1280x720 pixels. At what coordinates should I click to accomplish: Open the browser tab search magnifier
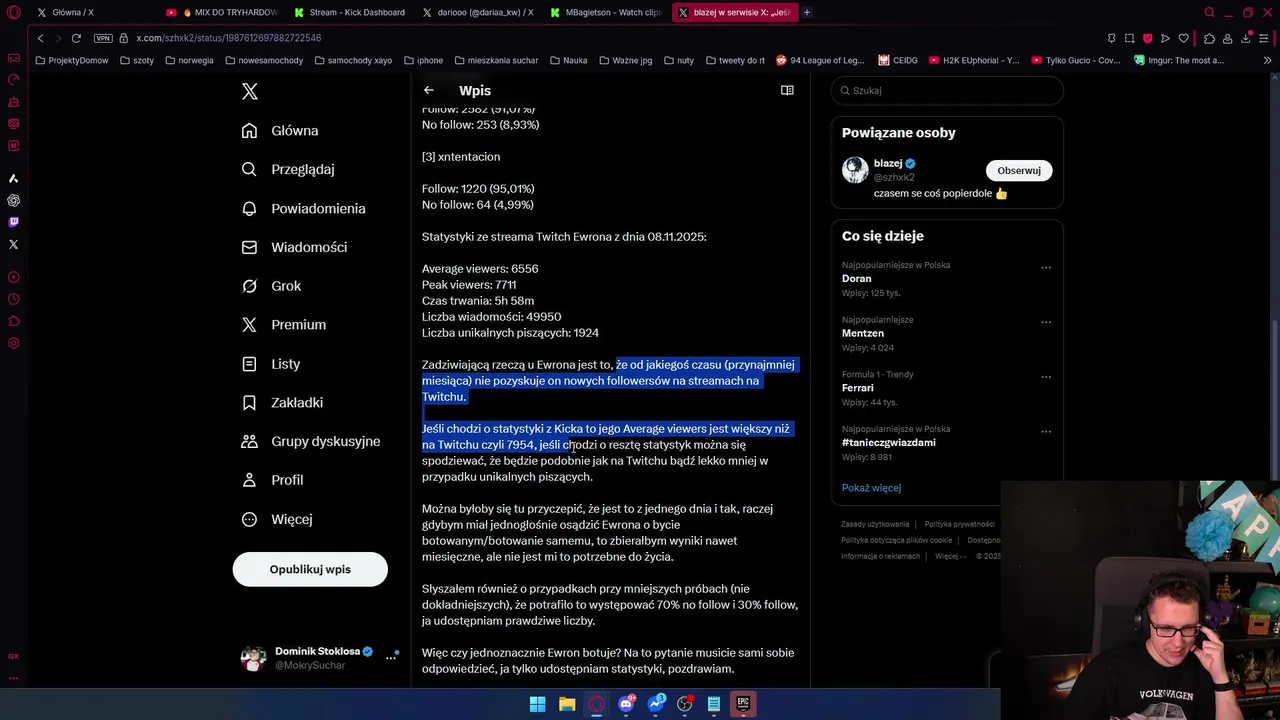(x=1209, y=12)
